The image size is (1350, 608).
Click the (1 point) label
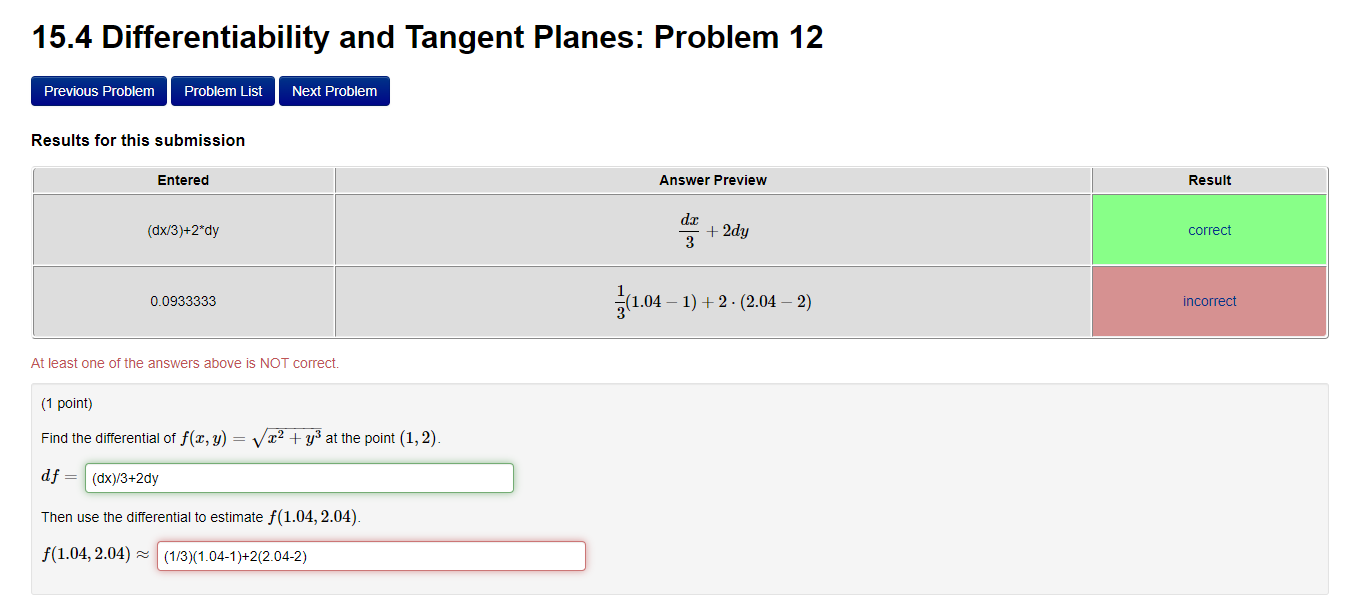(x=67, y=403)
